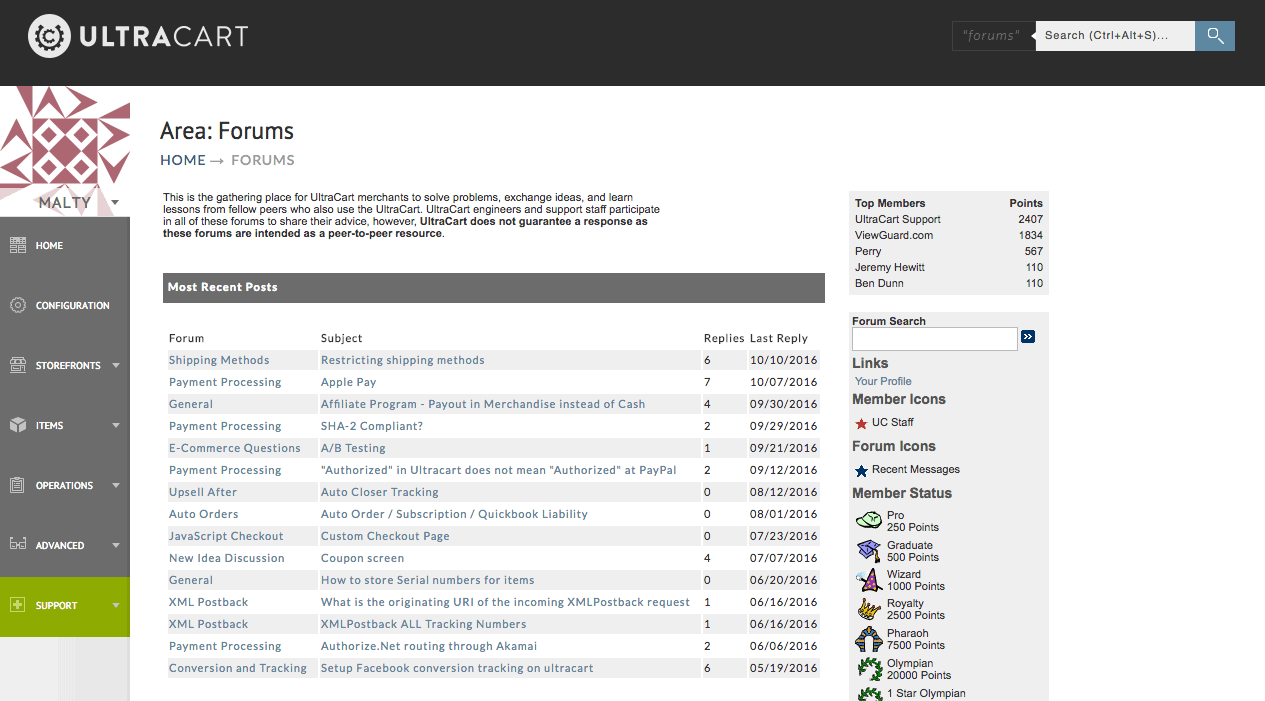Click the Forum Search text box

pos(935,339)
